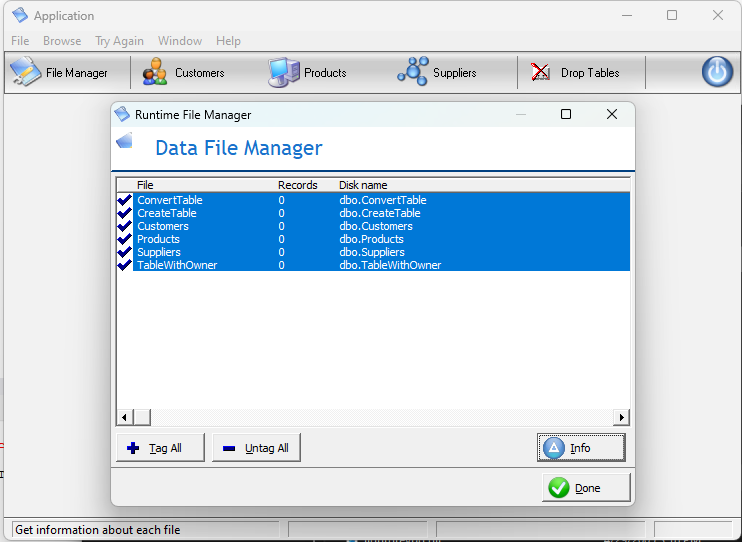Toggle the Customers row checkmark
The width and height of the screenshot is (742, 542).
(x=125, y=226)
